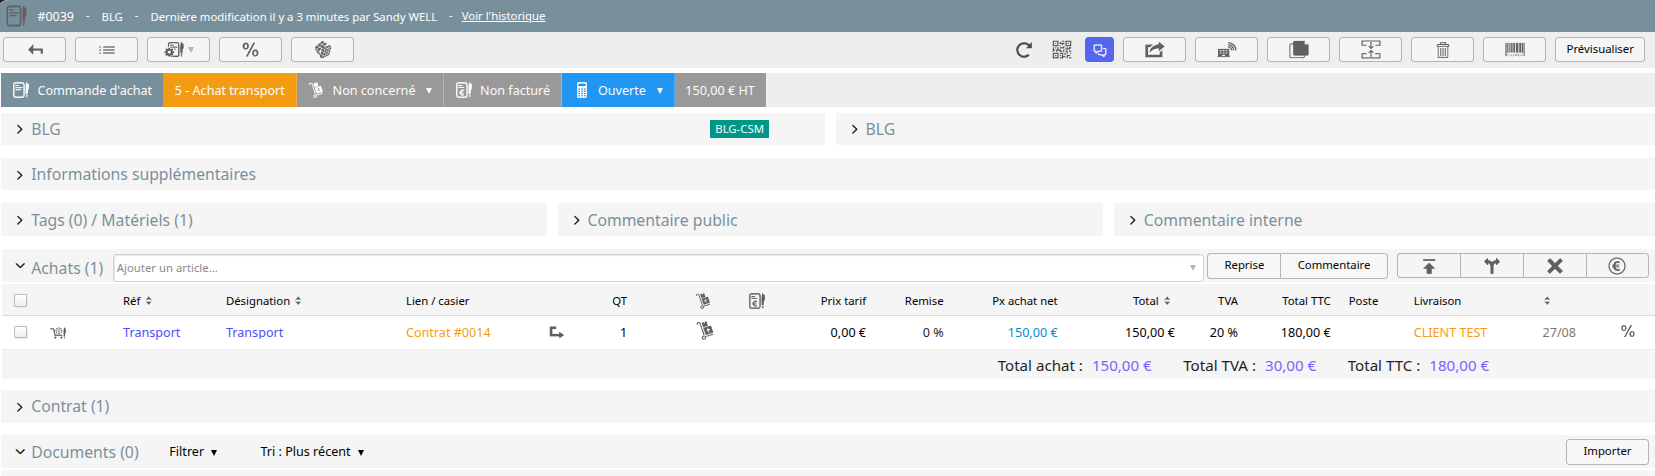Select the Commande d'achat tab
The height and width of the screenshot is (476, 1655).
point(82,90)
